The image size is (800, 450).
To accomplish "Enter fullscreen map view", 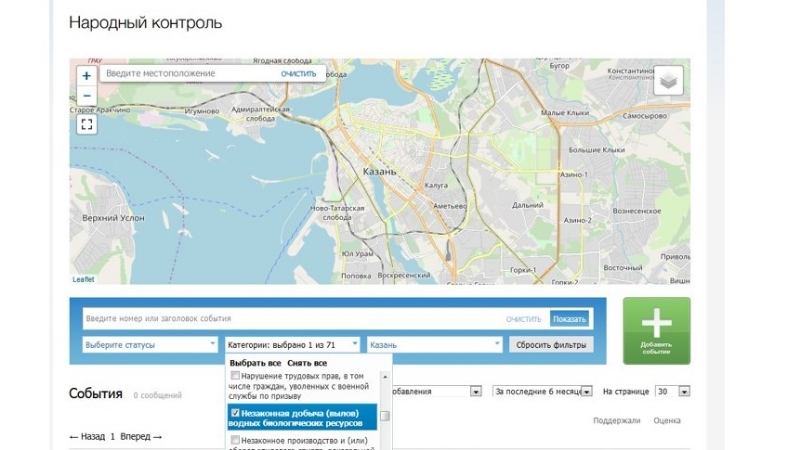I will point(86,124).
